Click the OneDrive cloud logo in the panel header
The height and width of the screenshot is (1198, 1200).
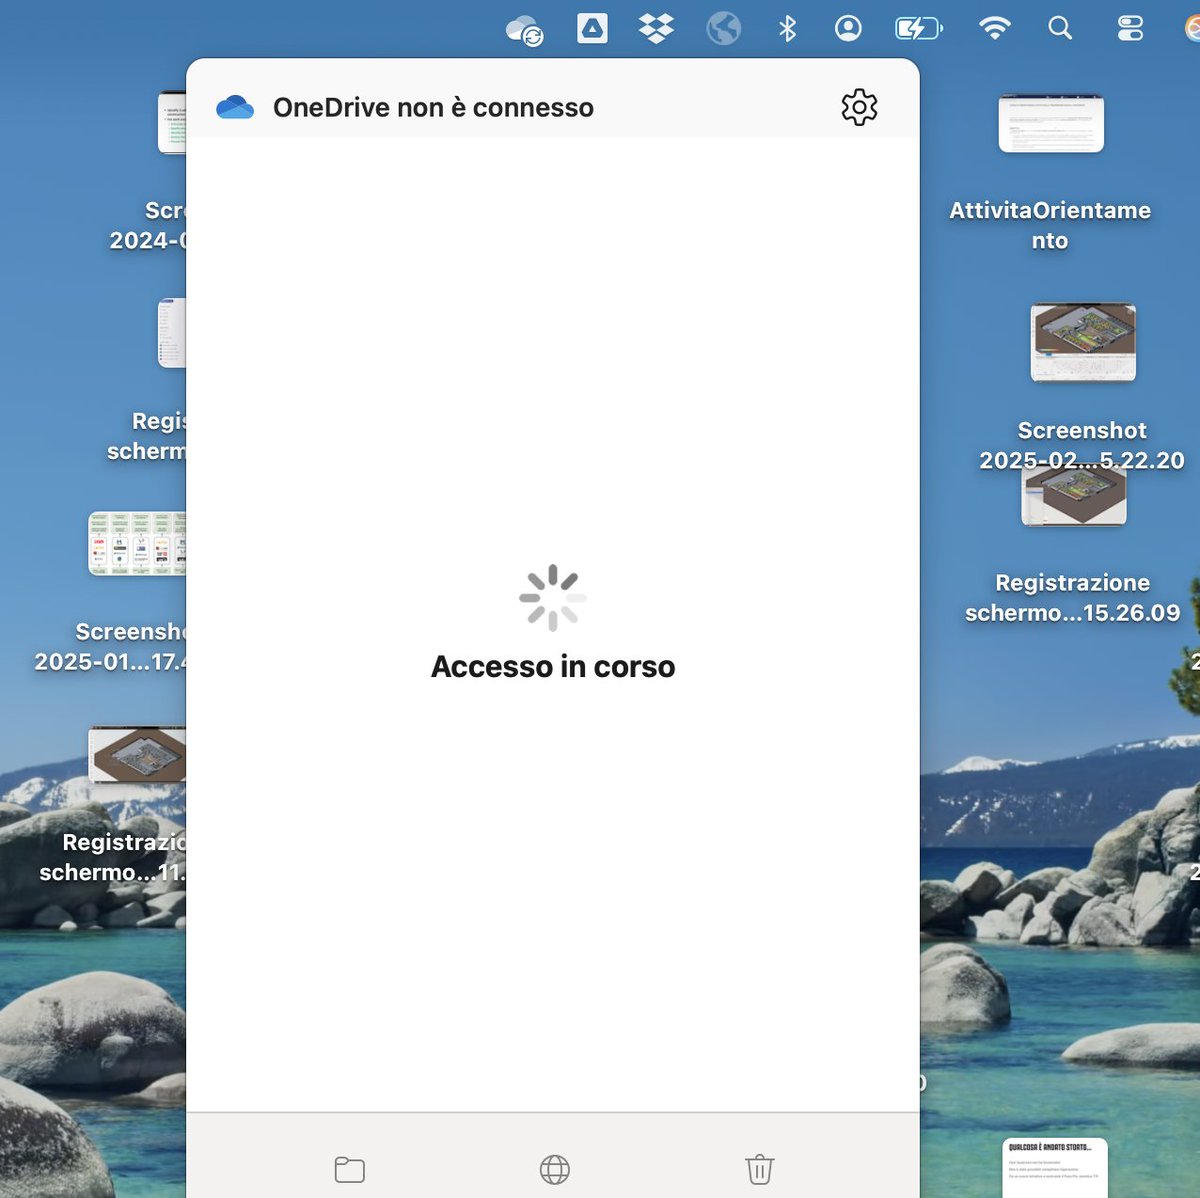[235, 107]
